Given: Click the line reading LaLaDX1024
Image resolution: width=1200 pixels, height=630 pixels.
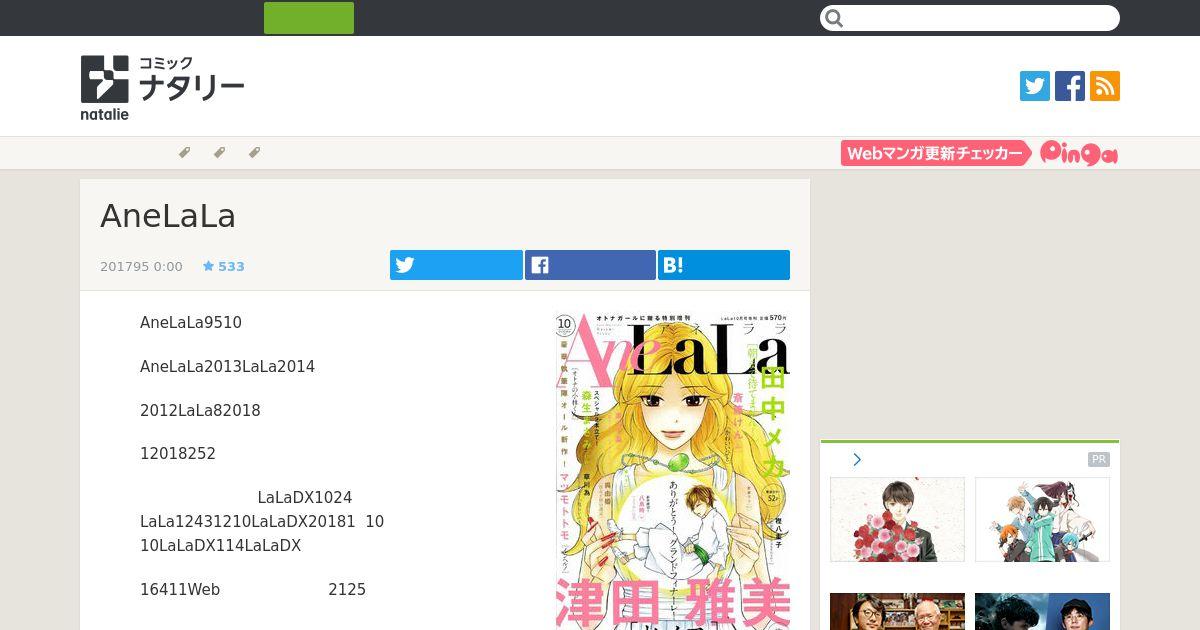Looking at the screenshot, I should click(305, 498).
